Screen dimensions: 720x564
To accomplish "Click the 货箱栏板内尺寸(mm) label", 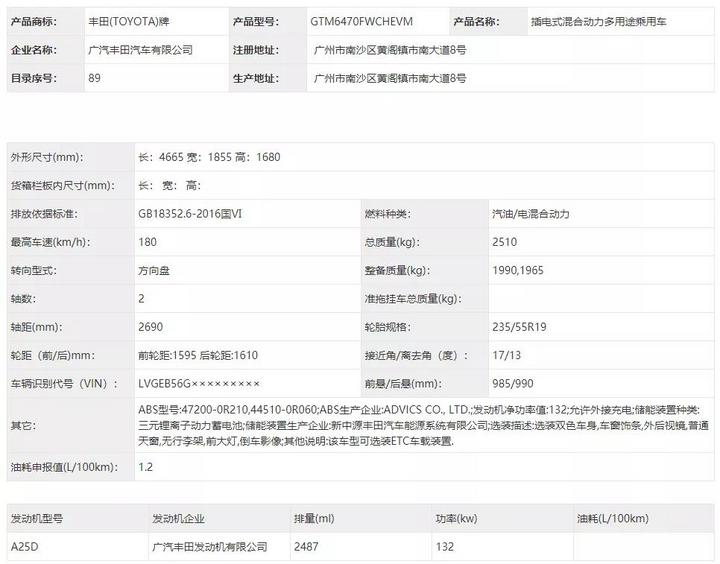I will click(62, 186).
